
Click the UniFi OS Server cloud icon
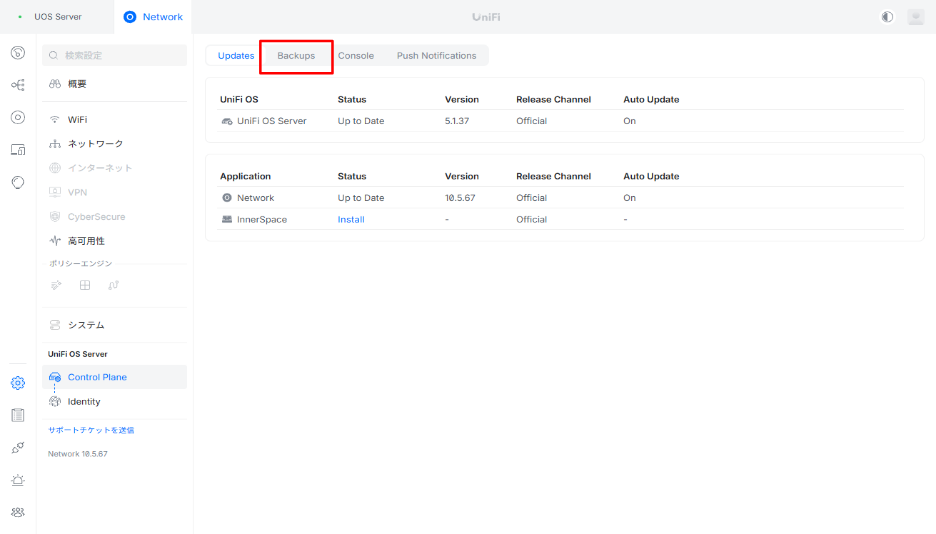click(x=227, y=121)
